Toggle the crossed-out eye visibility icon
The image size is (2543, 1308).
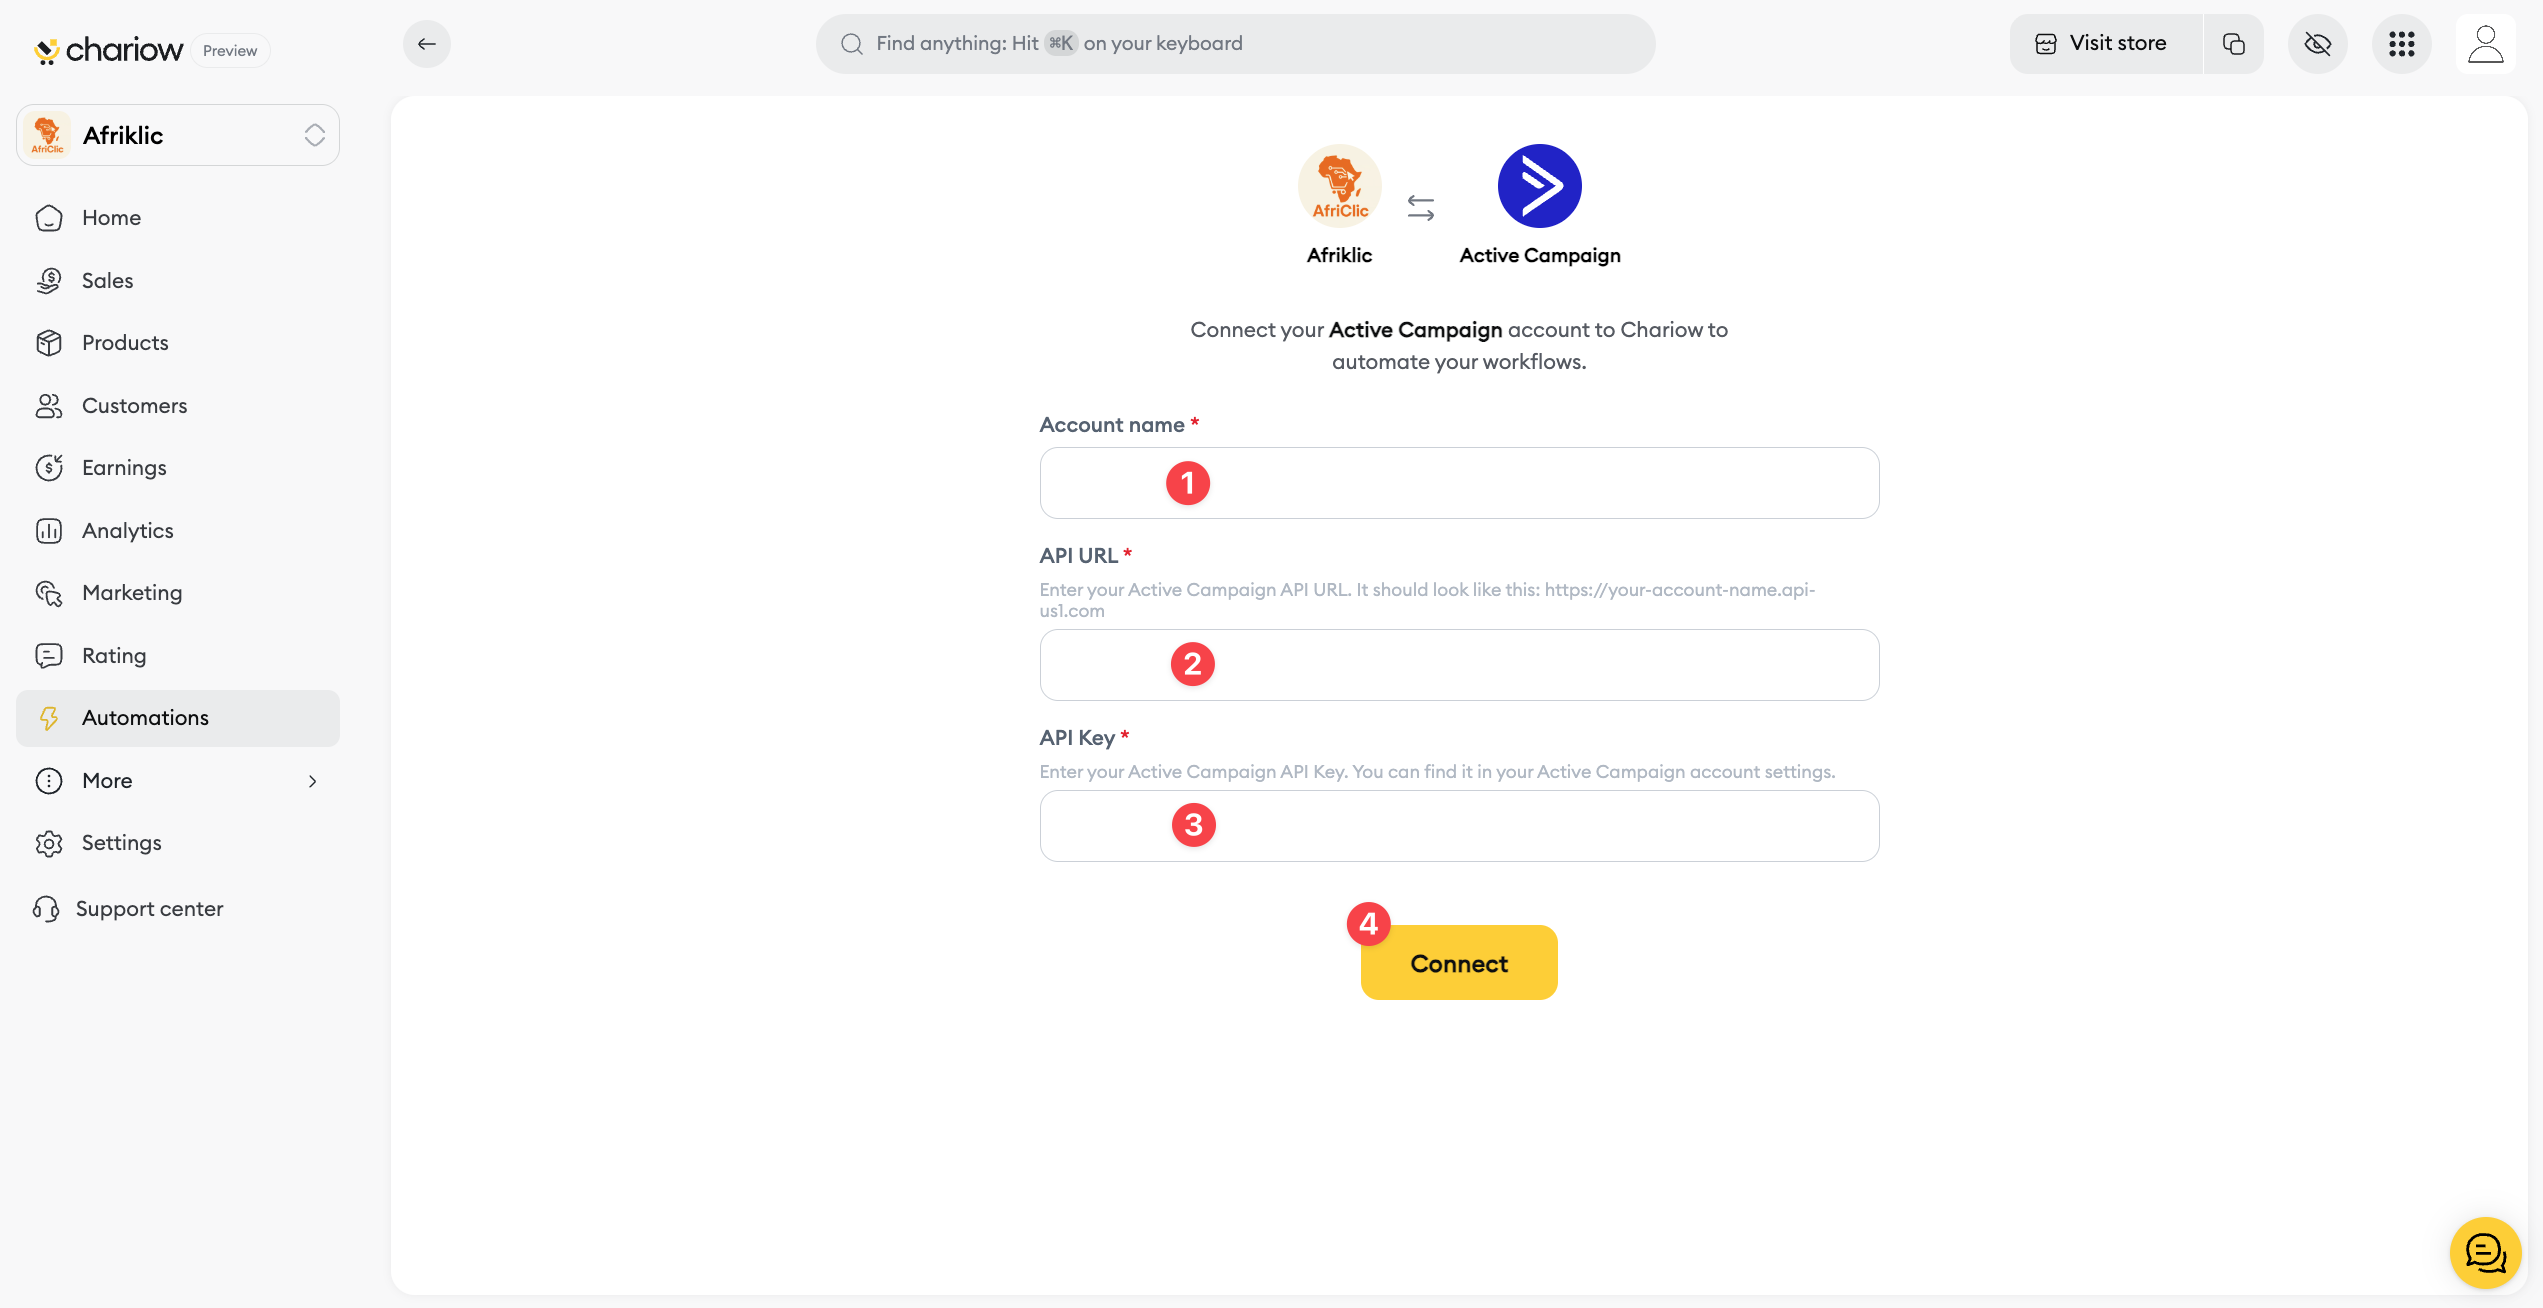(x=2317, y=44)
